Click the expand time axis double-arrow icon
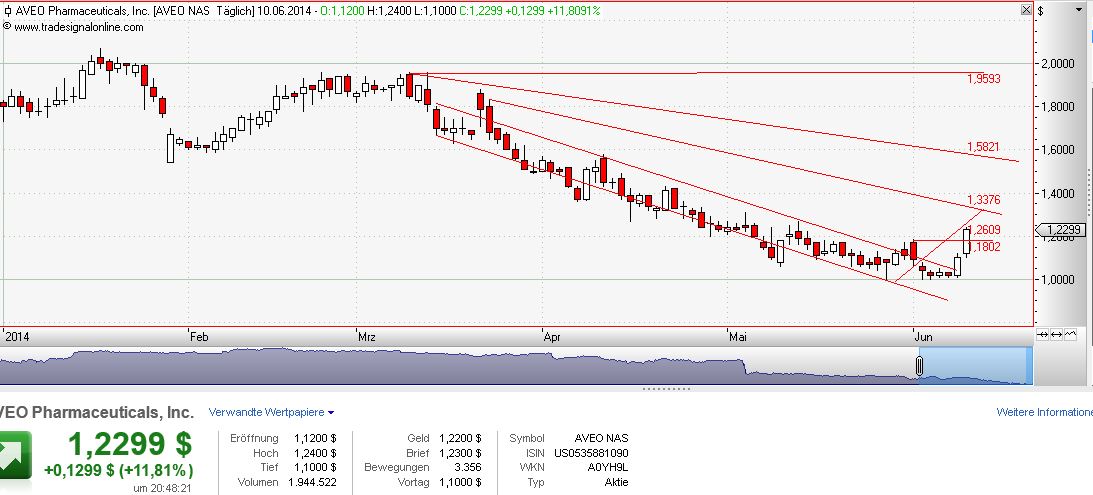 [1058, 334]
